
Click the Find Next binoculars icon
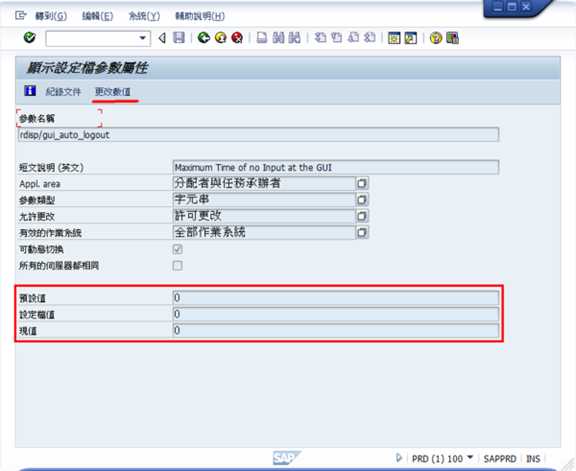tap(294, 37)
